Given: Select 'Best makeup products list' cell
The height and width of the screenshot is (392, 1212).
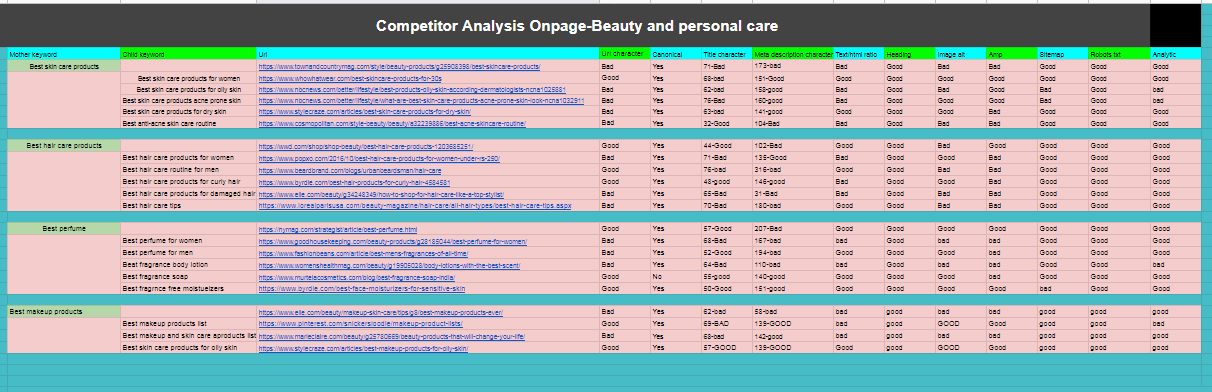Looking at the screenshot, I should [188, 324].
